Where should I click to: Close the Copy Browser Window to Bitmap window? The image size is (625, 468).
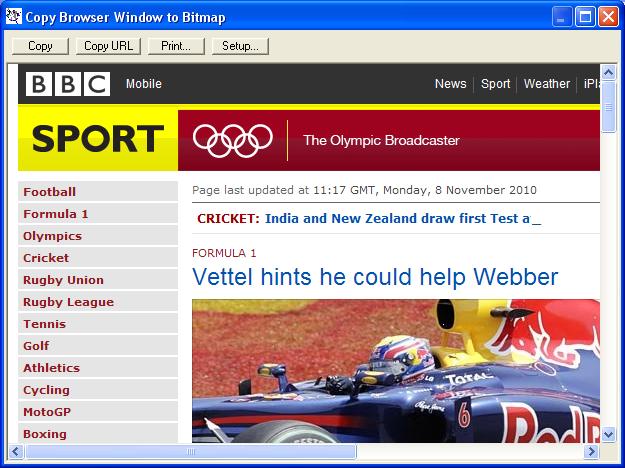(608, 17)
